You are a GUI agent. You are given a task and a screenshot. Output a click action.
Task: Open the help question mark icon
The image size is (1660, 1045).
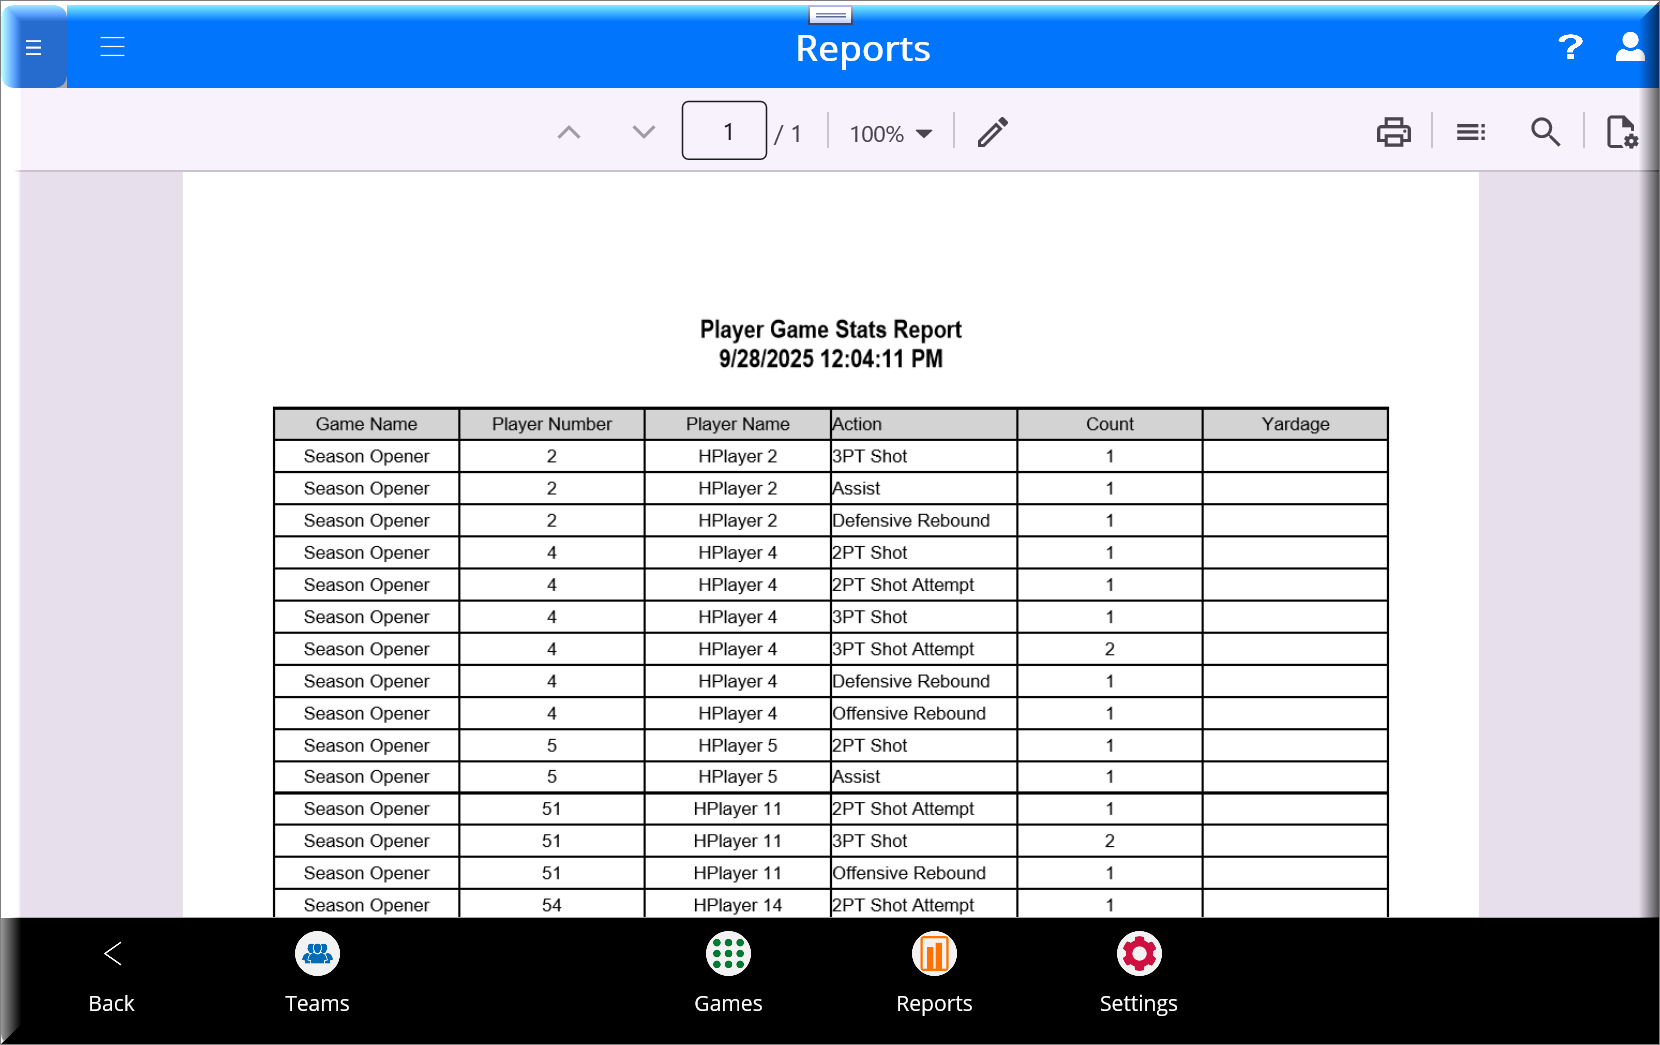pyautogui.click(x=1570, y=47)
